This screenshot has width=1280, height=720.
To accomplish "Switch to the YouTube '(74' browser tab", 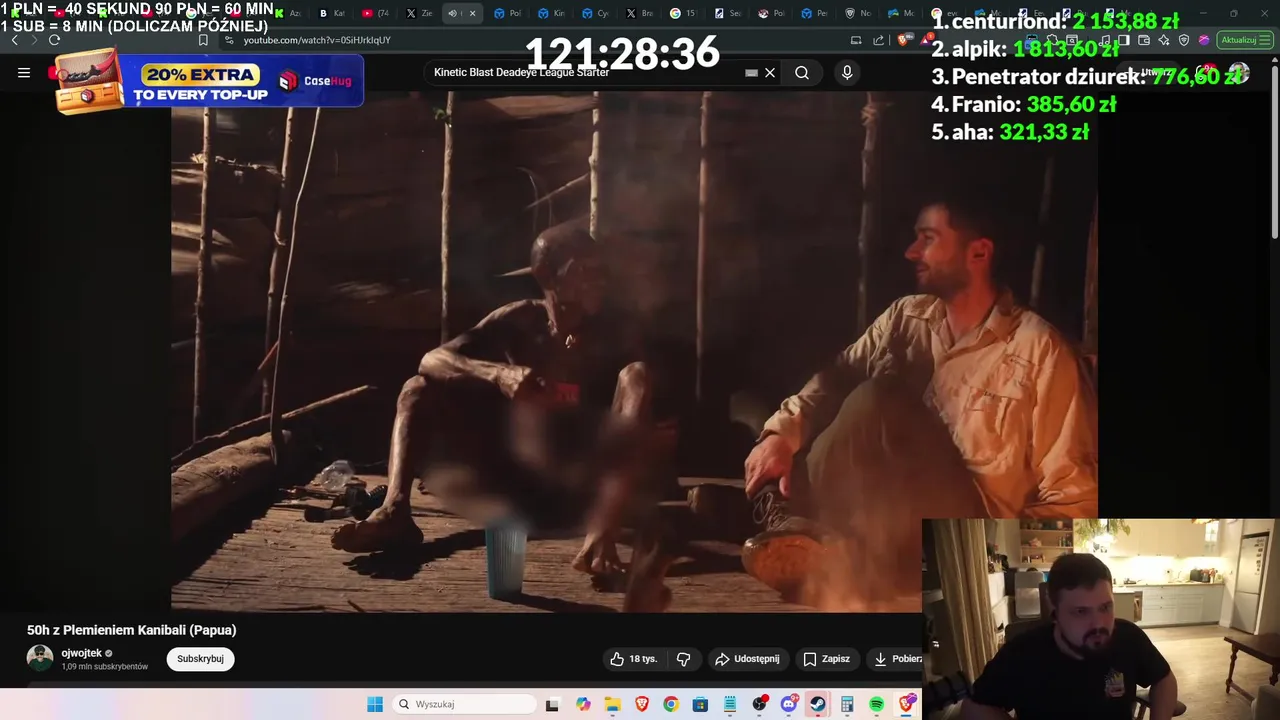I will (x=375, y=13).
